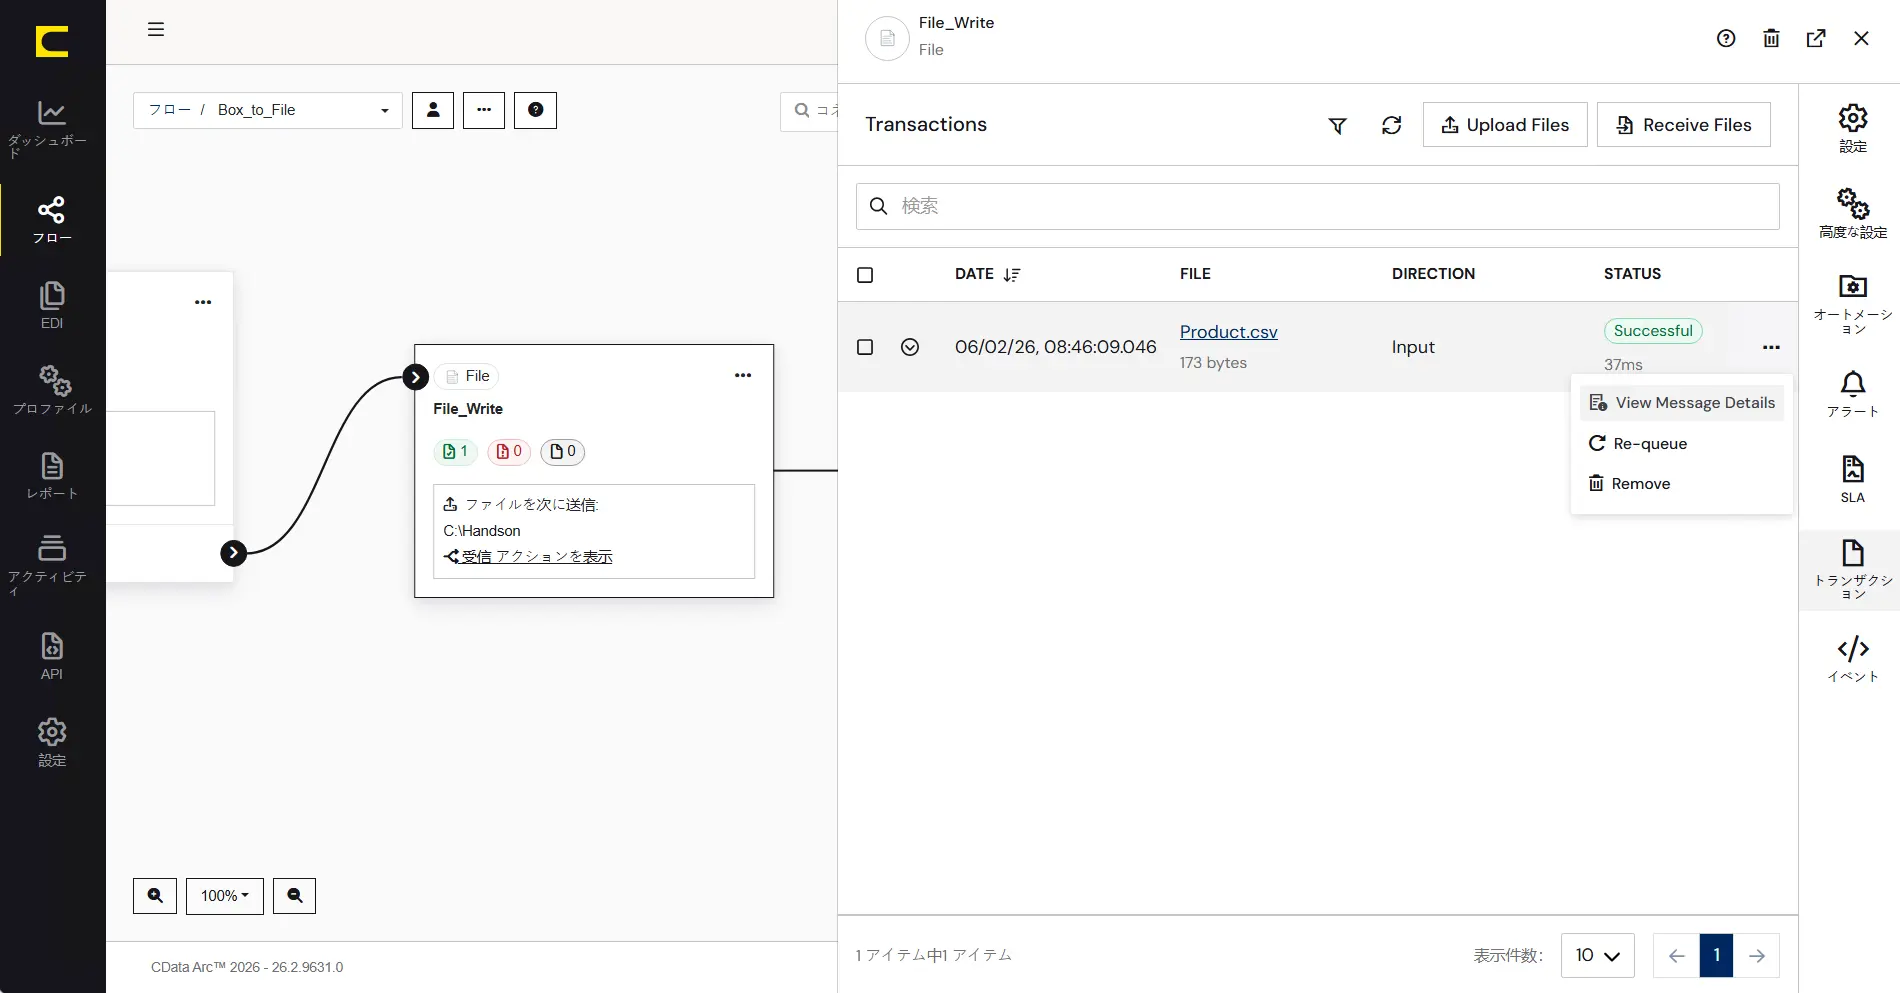Click the flow help question mark button
This screenshot has height=993, width=1900.
[535, 110]
